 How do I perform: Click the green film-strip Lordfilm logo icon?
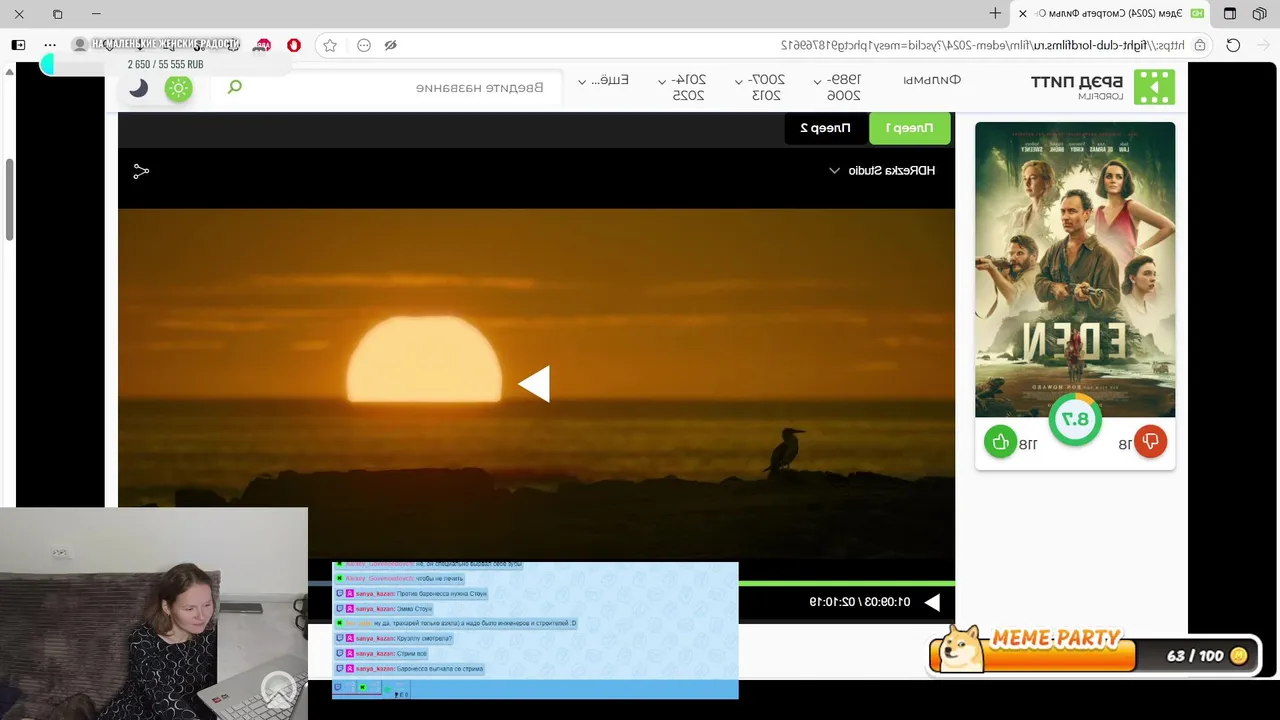coord(1154,87)
